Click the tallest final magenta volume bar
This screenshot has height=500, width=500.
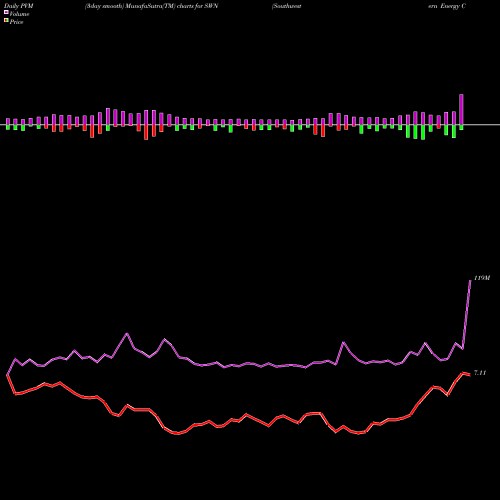[461, 110]
